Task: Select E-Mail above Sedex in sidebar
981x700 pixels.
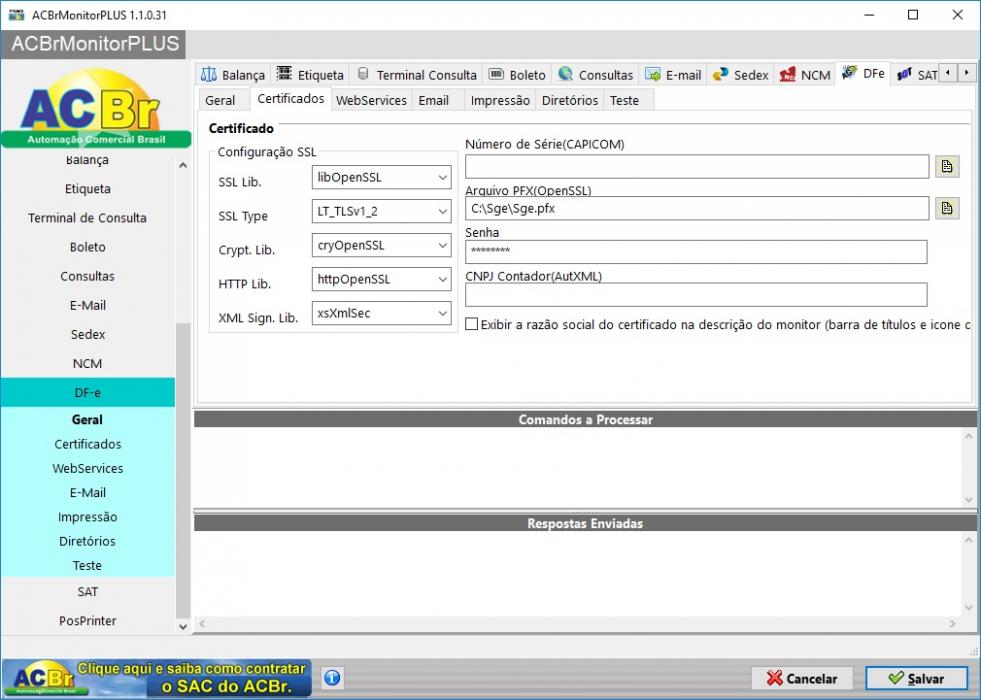Action: click(88, 305)
